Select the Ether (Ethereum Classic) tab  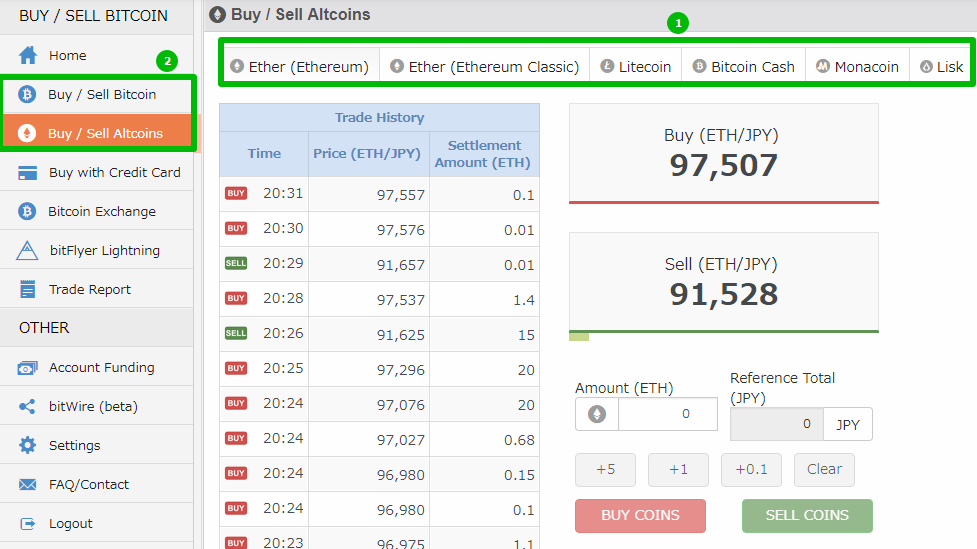tap(485, 67)
